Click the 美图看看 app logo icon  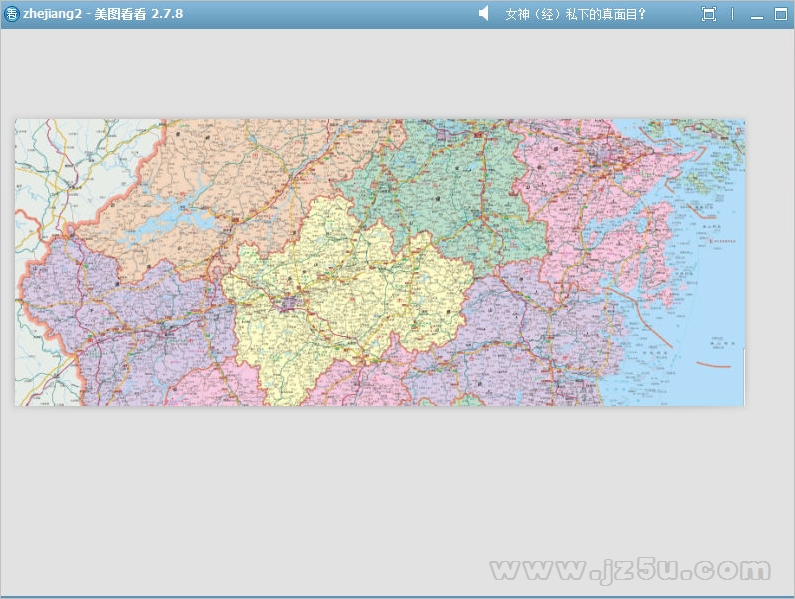click(11, 14)
